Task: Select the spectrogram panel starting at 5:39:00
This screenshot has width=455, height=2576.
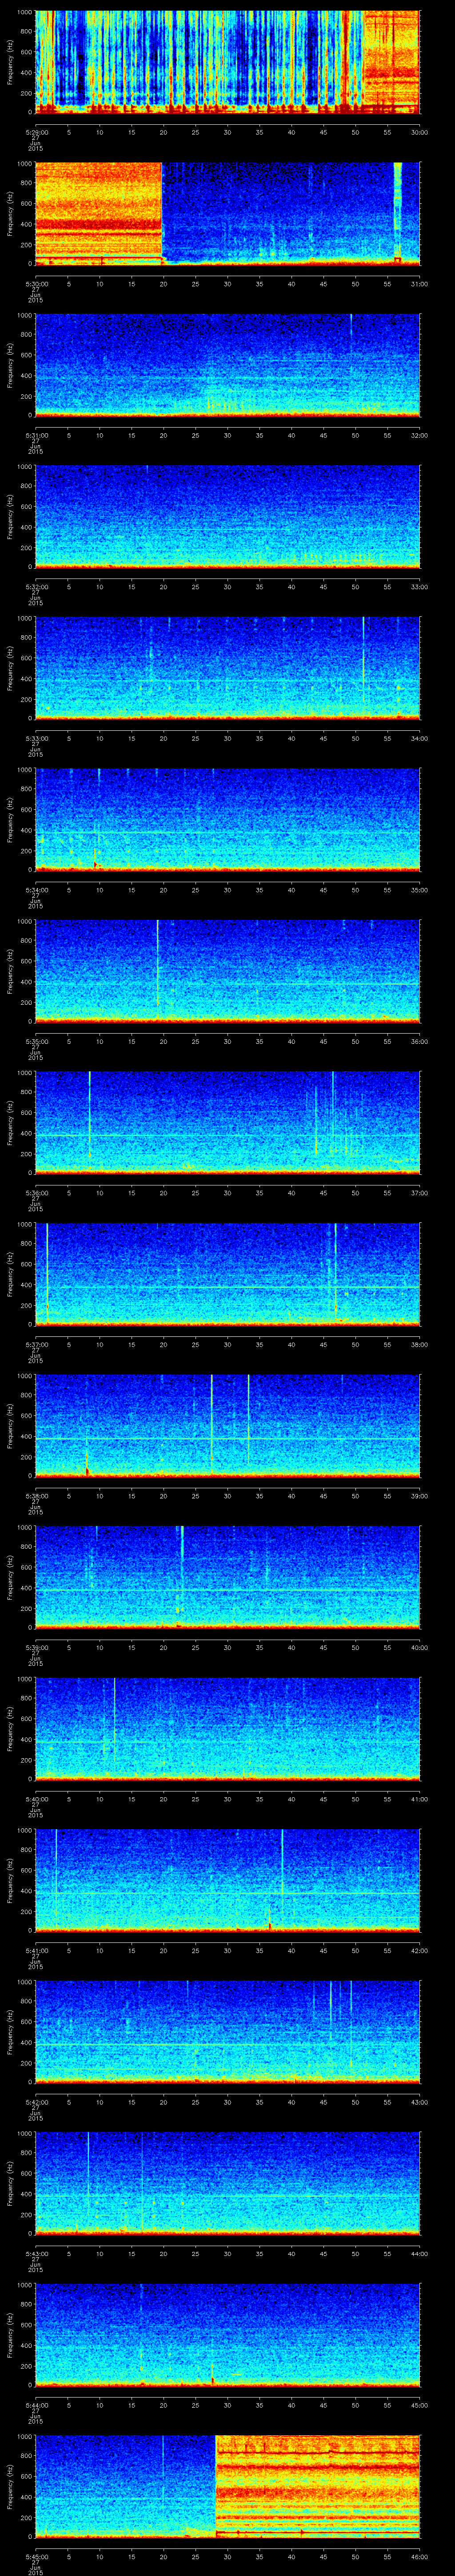Action: [228, 1577]
